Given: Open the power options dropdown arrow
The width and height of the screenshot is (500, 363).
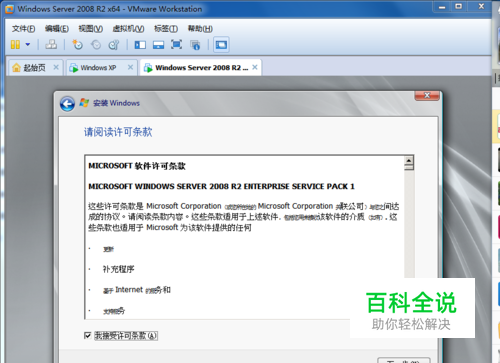Looking at the screenshot, I should click(28, 44).
